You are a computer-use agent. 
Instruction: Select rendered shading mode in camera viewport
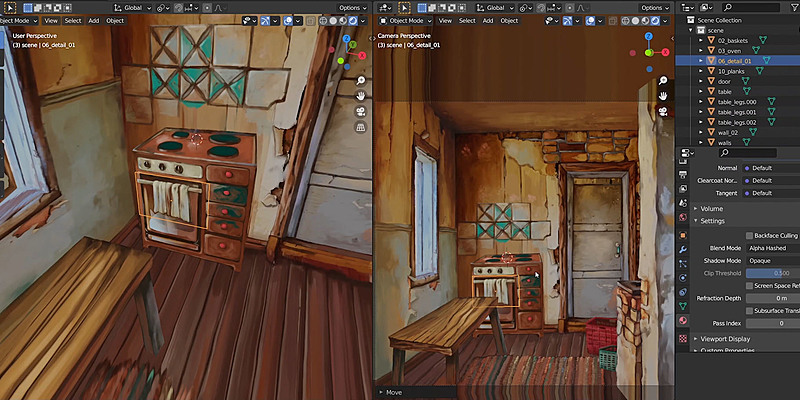tap(653, 20)
